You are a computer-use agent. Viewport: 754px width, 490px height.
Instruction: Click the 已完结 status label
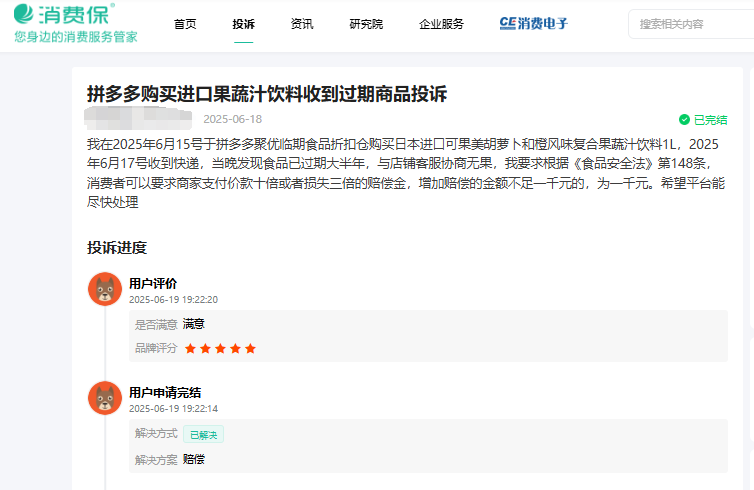710,120
